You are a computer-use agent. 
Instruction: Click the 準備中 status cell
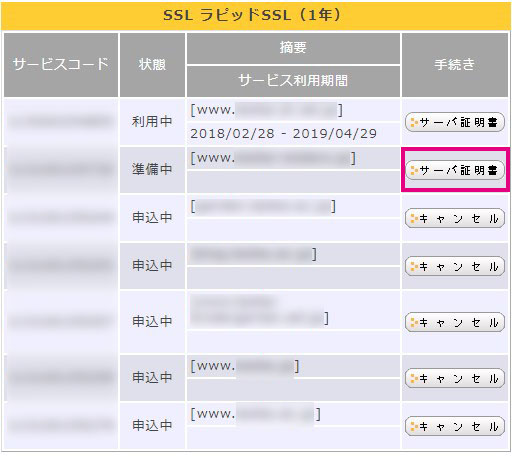(x=152, y=170)
